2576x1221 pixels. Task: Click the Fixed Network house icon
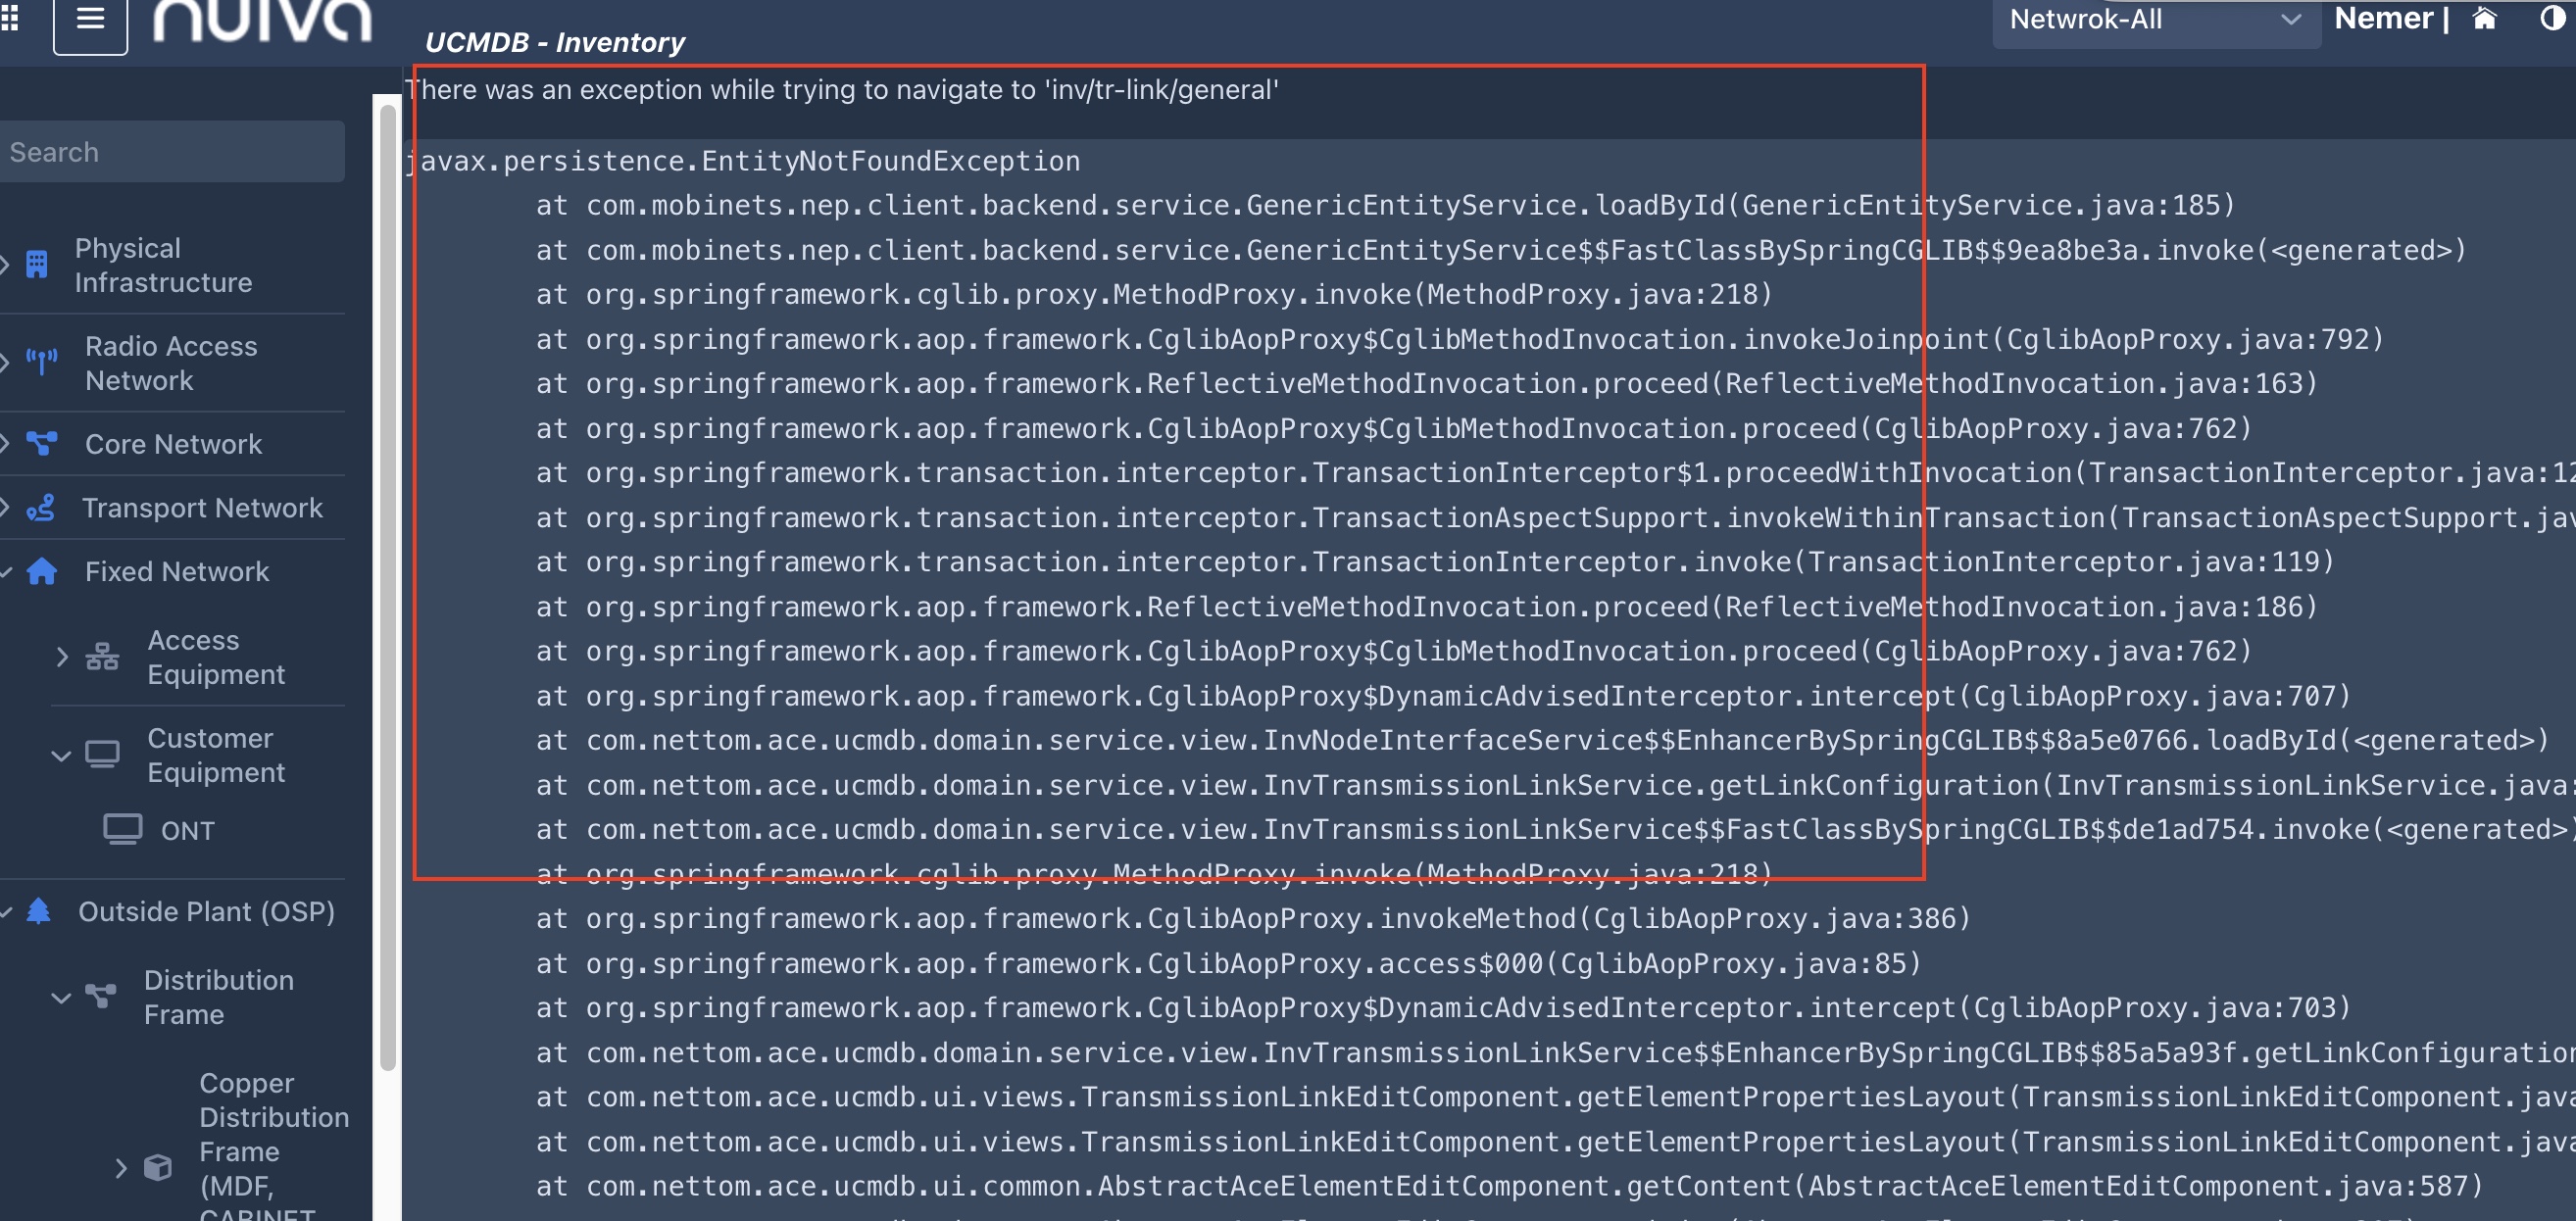[x=42, y=571]
